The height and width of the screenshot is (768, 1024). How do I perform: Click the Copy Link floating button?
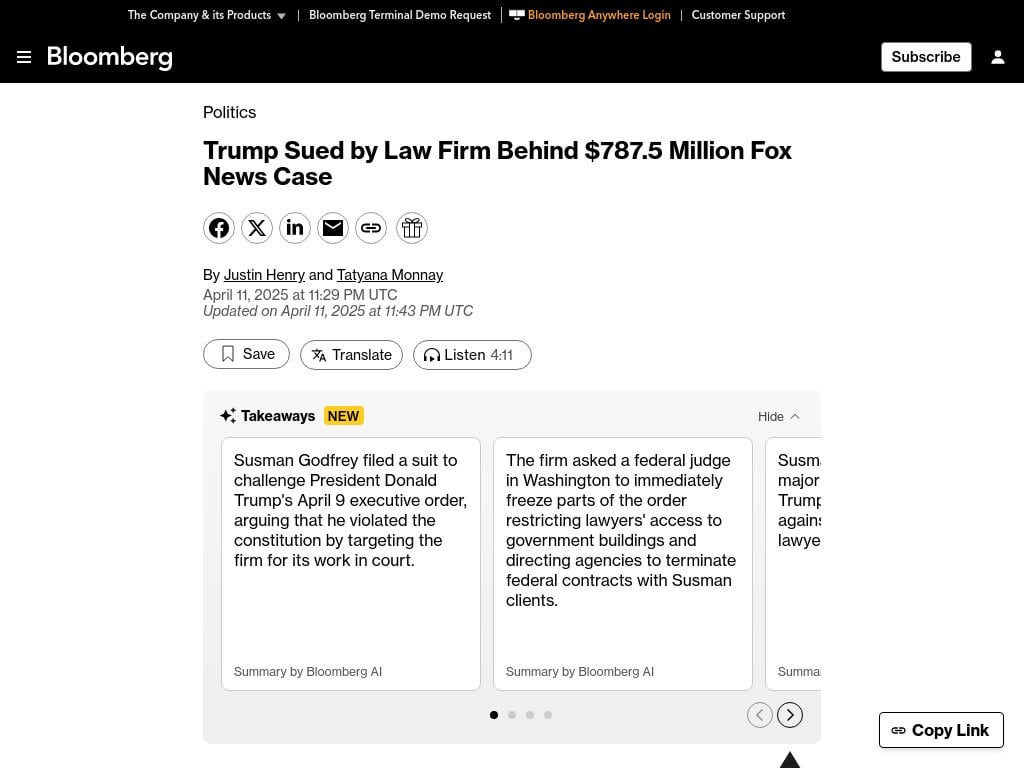(940, 730)
